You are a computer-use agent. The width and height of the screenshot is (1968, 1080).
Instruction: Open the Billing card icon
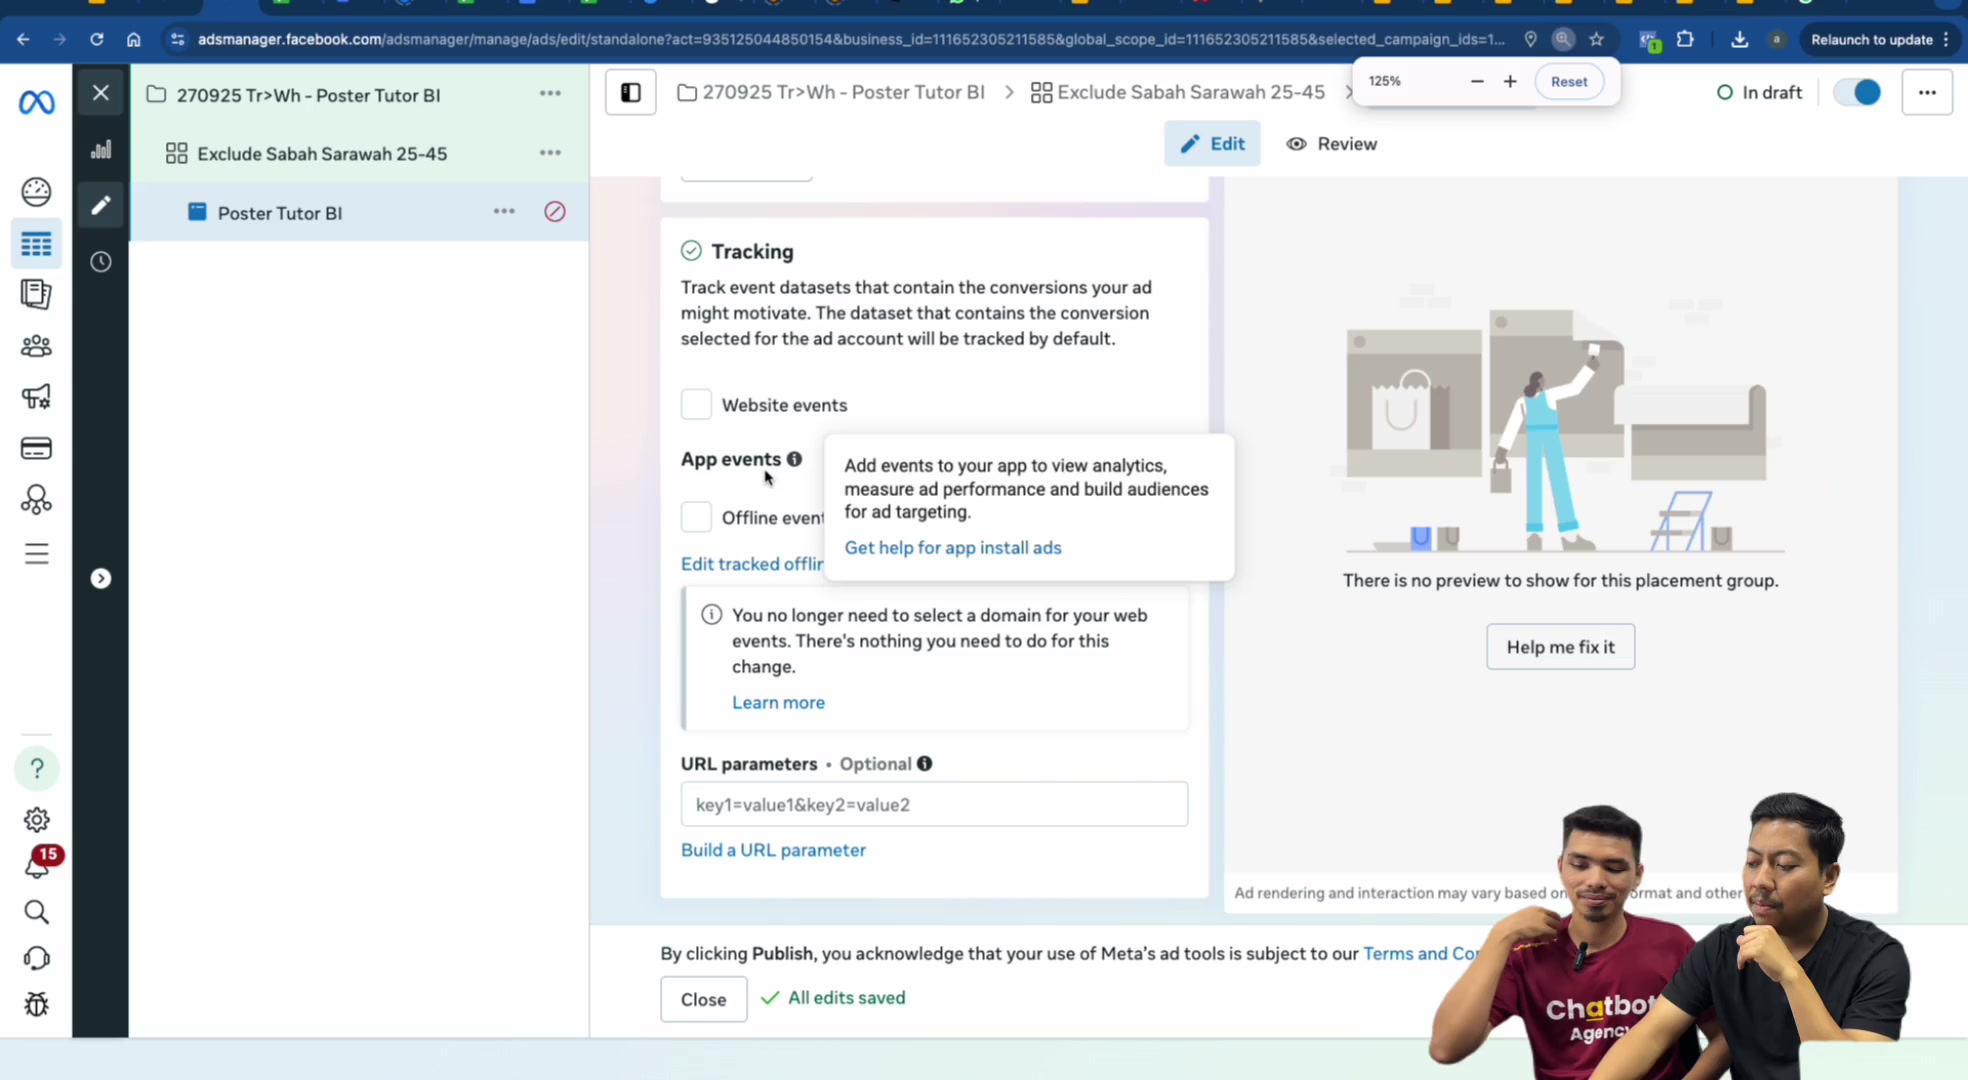[36, 448]
